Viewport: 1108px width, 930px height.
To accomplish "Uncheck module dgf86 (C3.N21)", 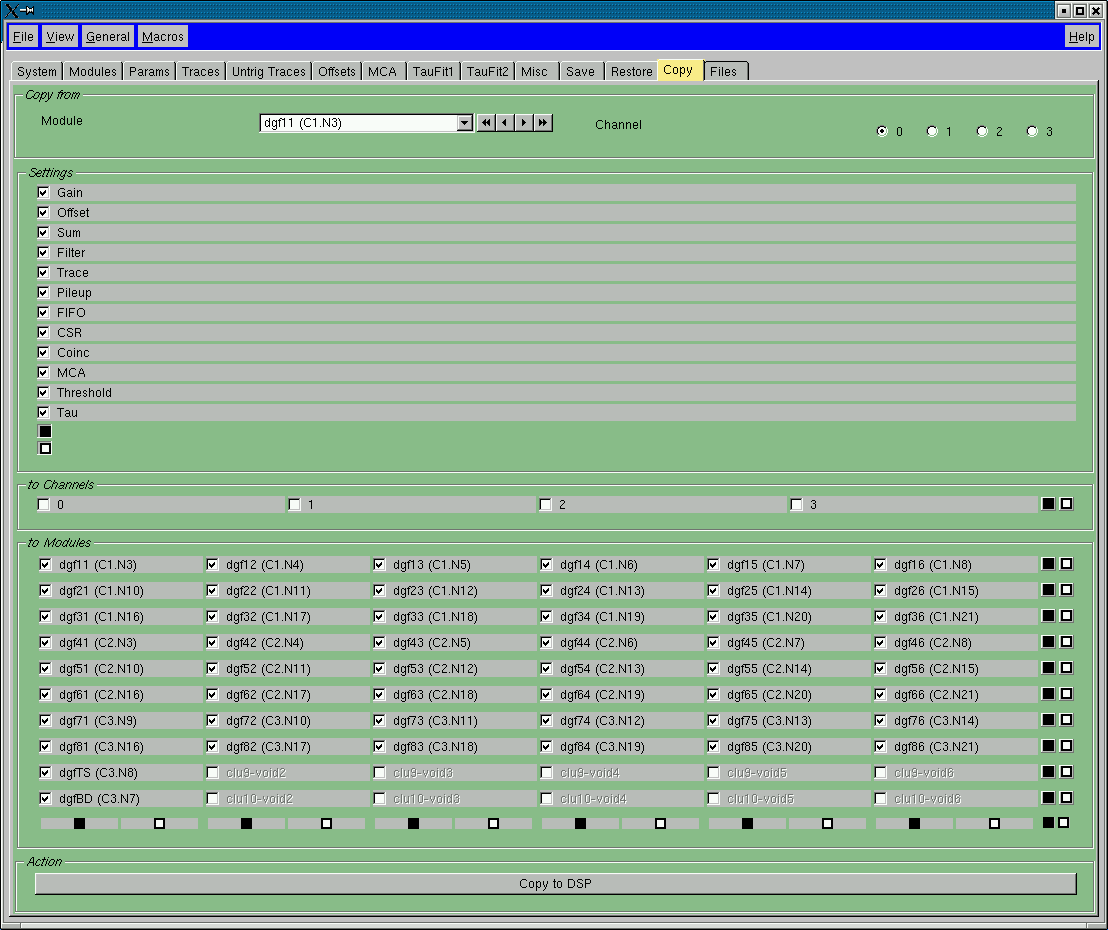I will pyautogui.click(x=880, y=746).
